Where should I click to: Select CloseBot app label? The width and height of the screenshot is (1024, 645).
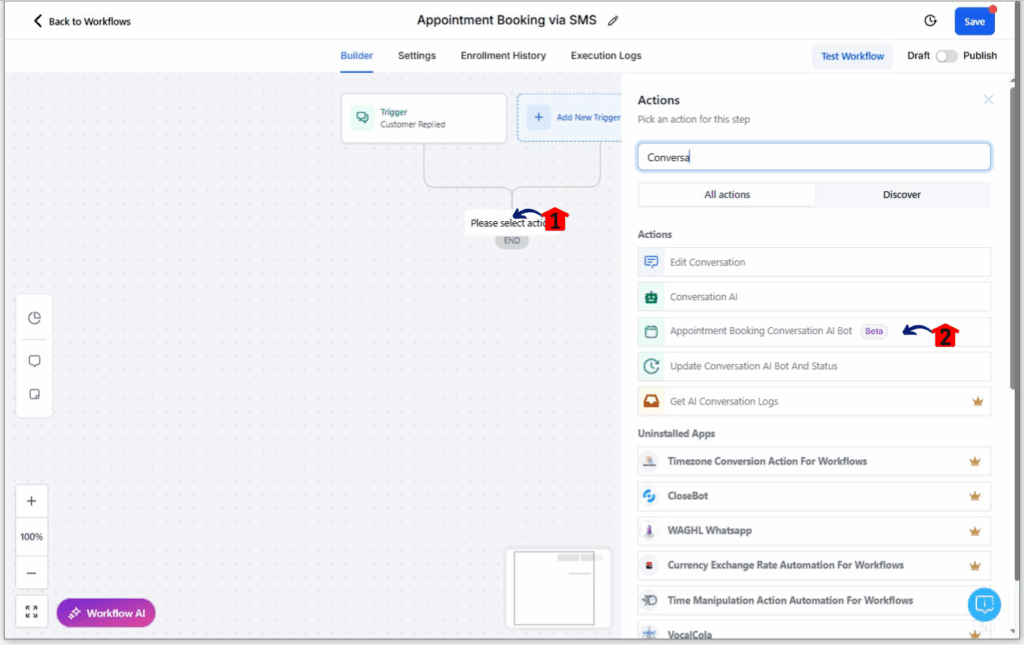[688, 496]
